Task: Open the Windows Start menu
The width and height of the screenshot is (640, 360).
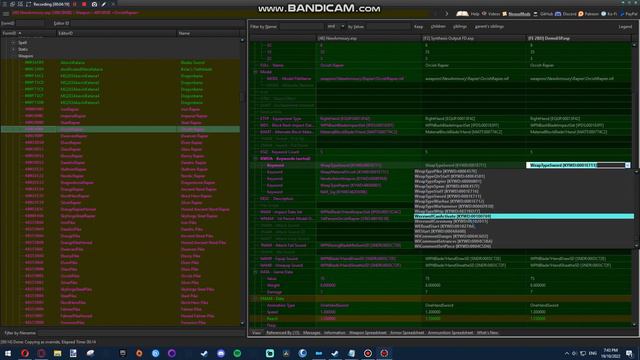Action: point(8,353)
